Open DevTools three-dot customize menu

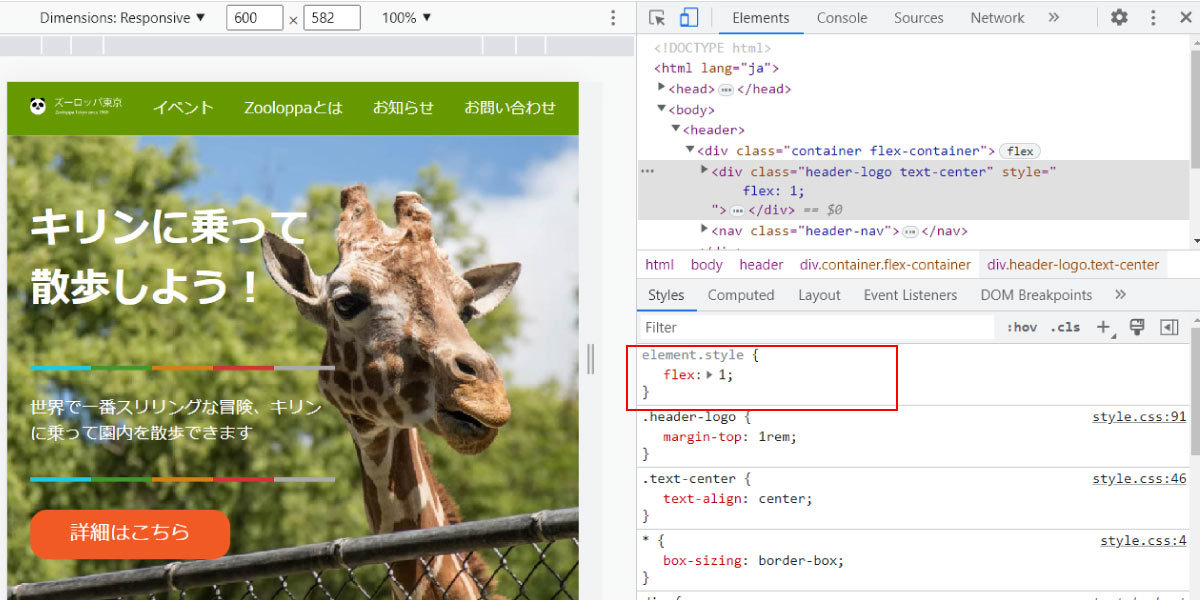coord(1153,18)
